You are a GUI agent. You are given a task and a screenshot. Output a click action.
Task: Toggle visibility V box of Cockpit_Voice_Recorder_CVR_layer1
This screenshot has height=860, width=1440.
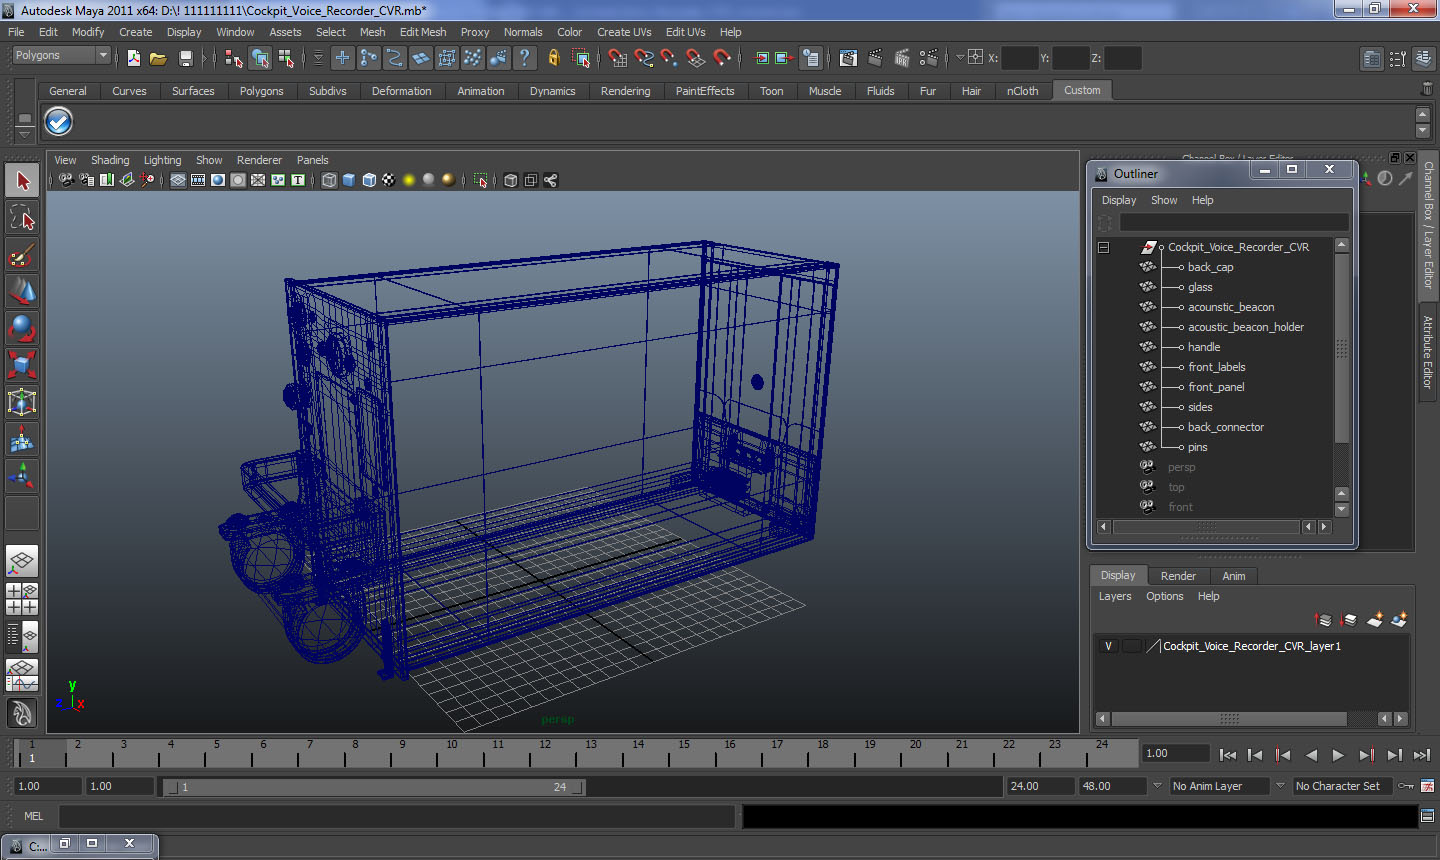tap(1108, 646)
